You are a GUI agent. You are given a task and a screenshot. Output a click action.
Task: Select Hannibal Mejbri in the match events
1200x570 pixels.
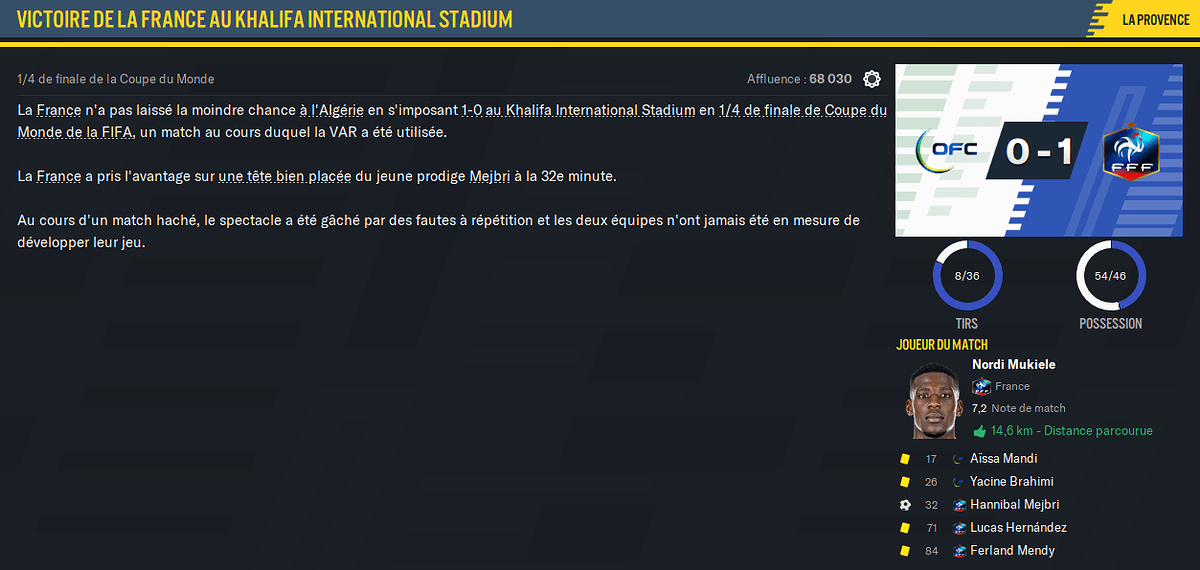[1014, 505]
